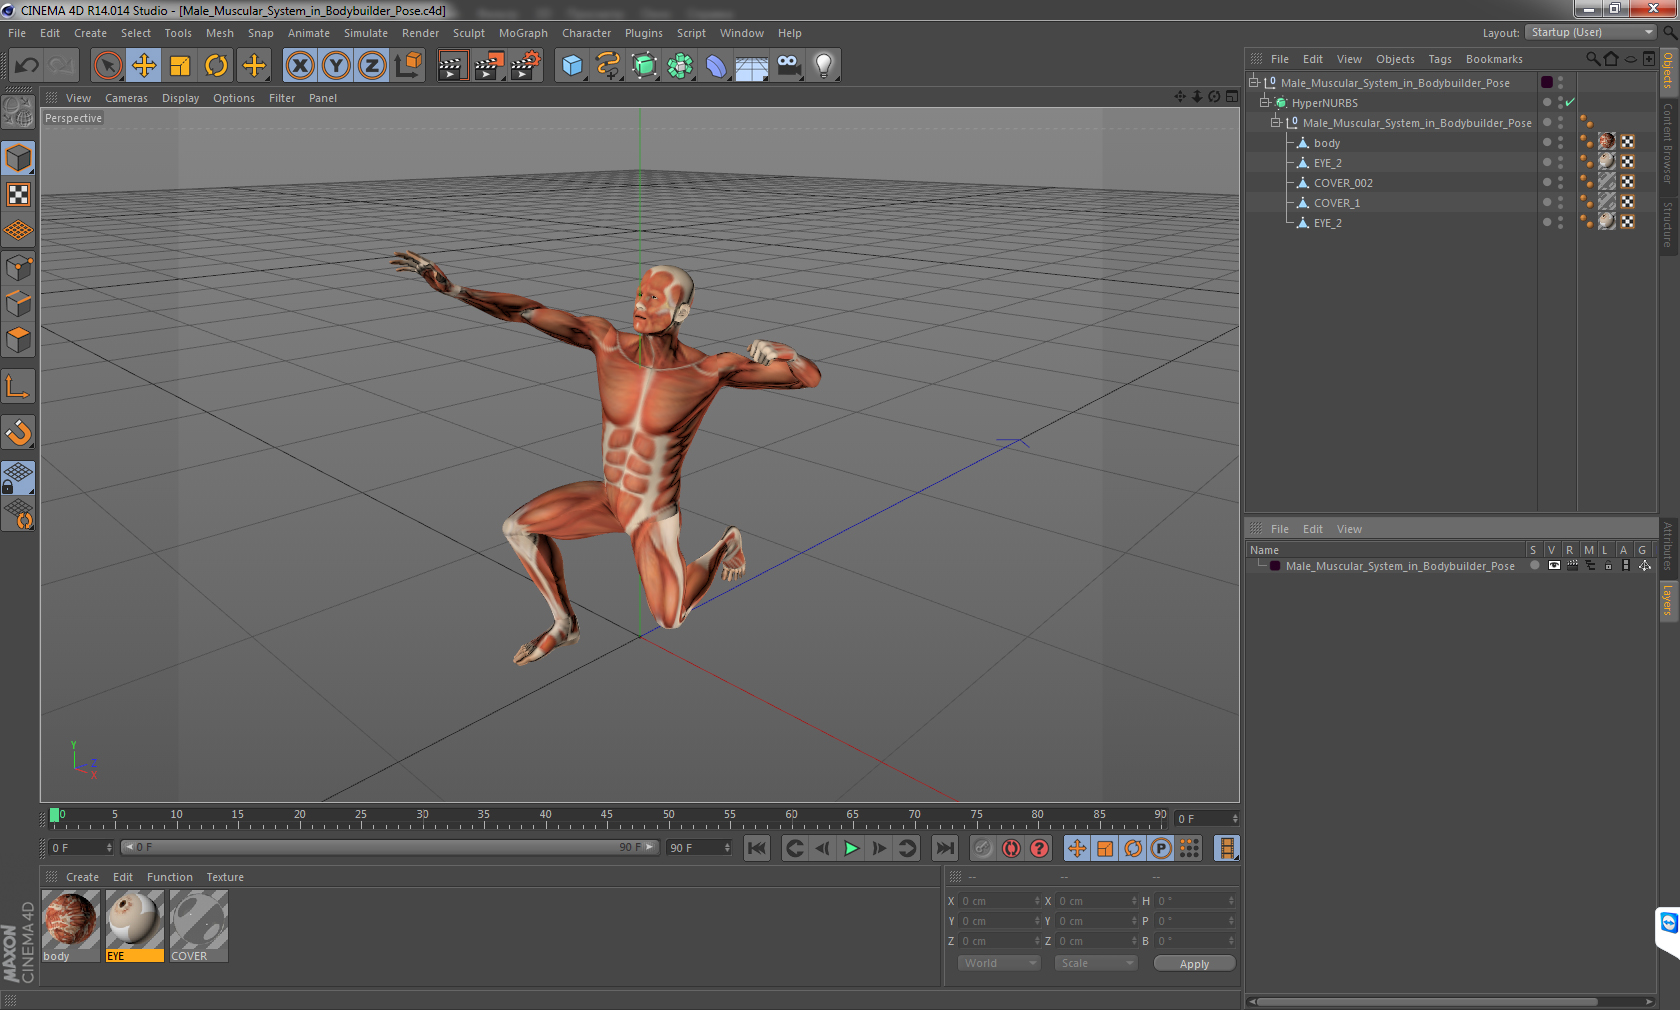The image size is (1680, 1010).
Task: Click the X position input field
Action: [x=1000, y=901]
